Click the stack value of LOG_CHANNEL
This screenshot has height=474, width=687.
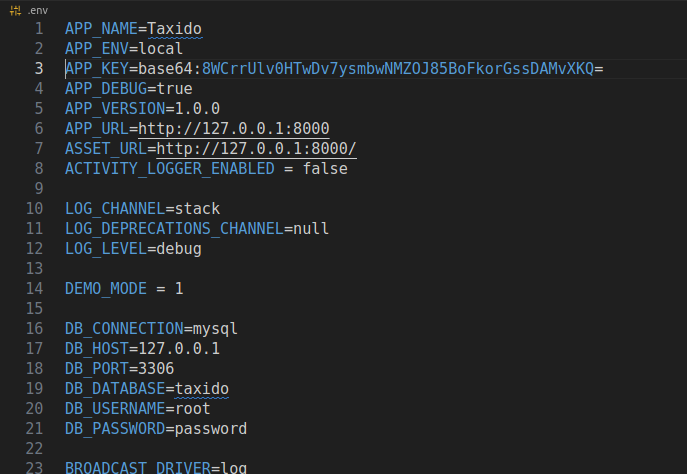tap(197, 209)
